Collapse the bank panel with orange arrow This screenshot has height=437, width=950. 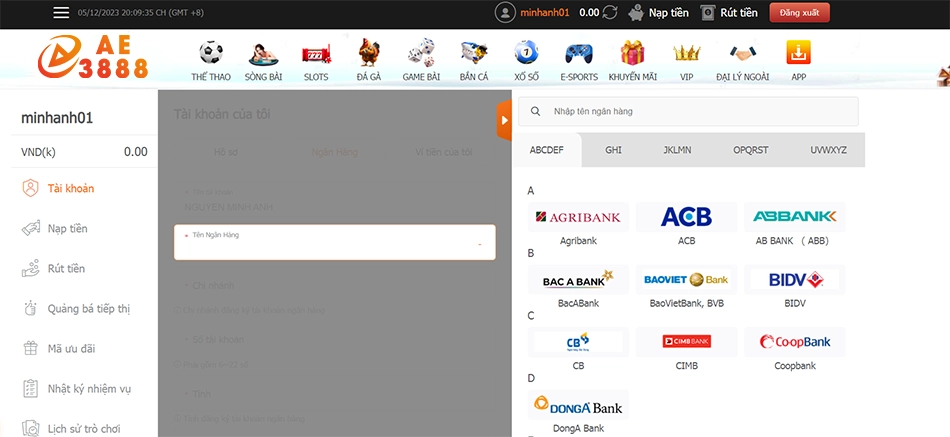coord(504,120)
